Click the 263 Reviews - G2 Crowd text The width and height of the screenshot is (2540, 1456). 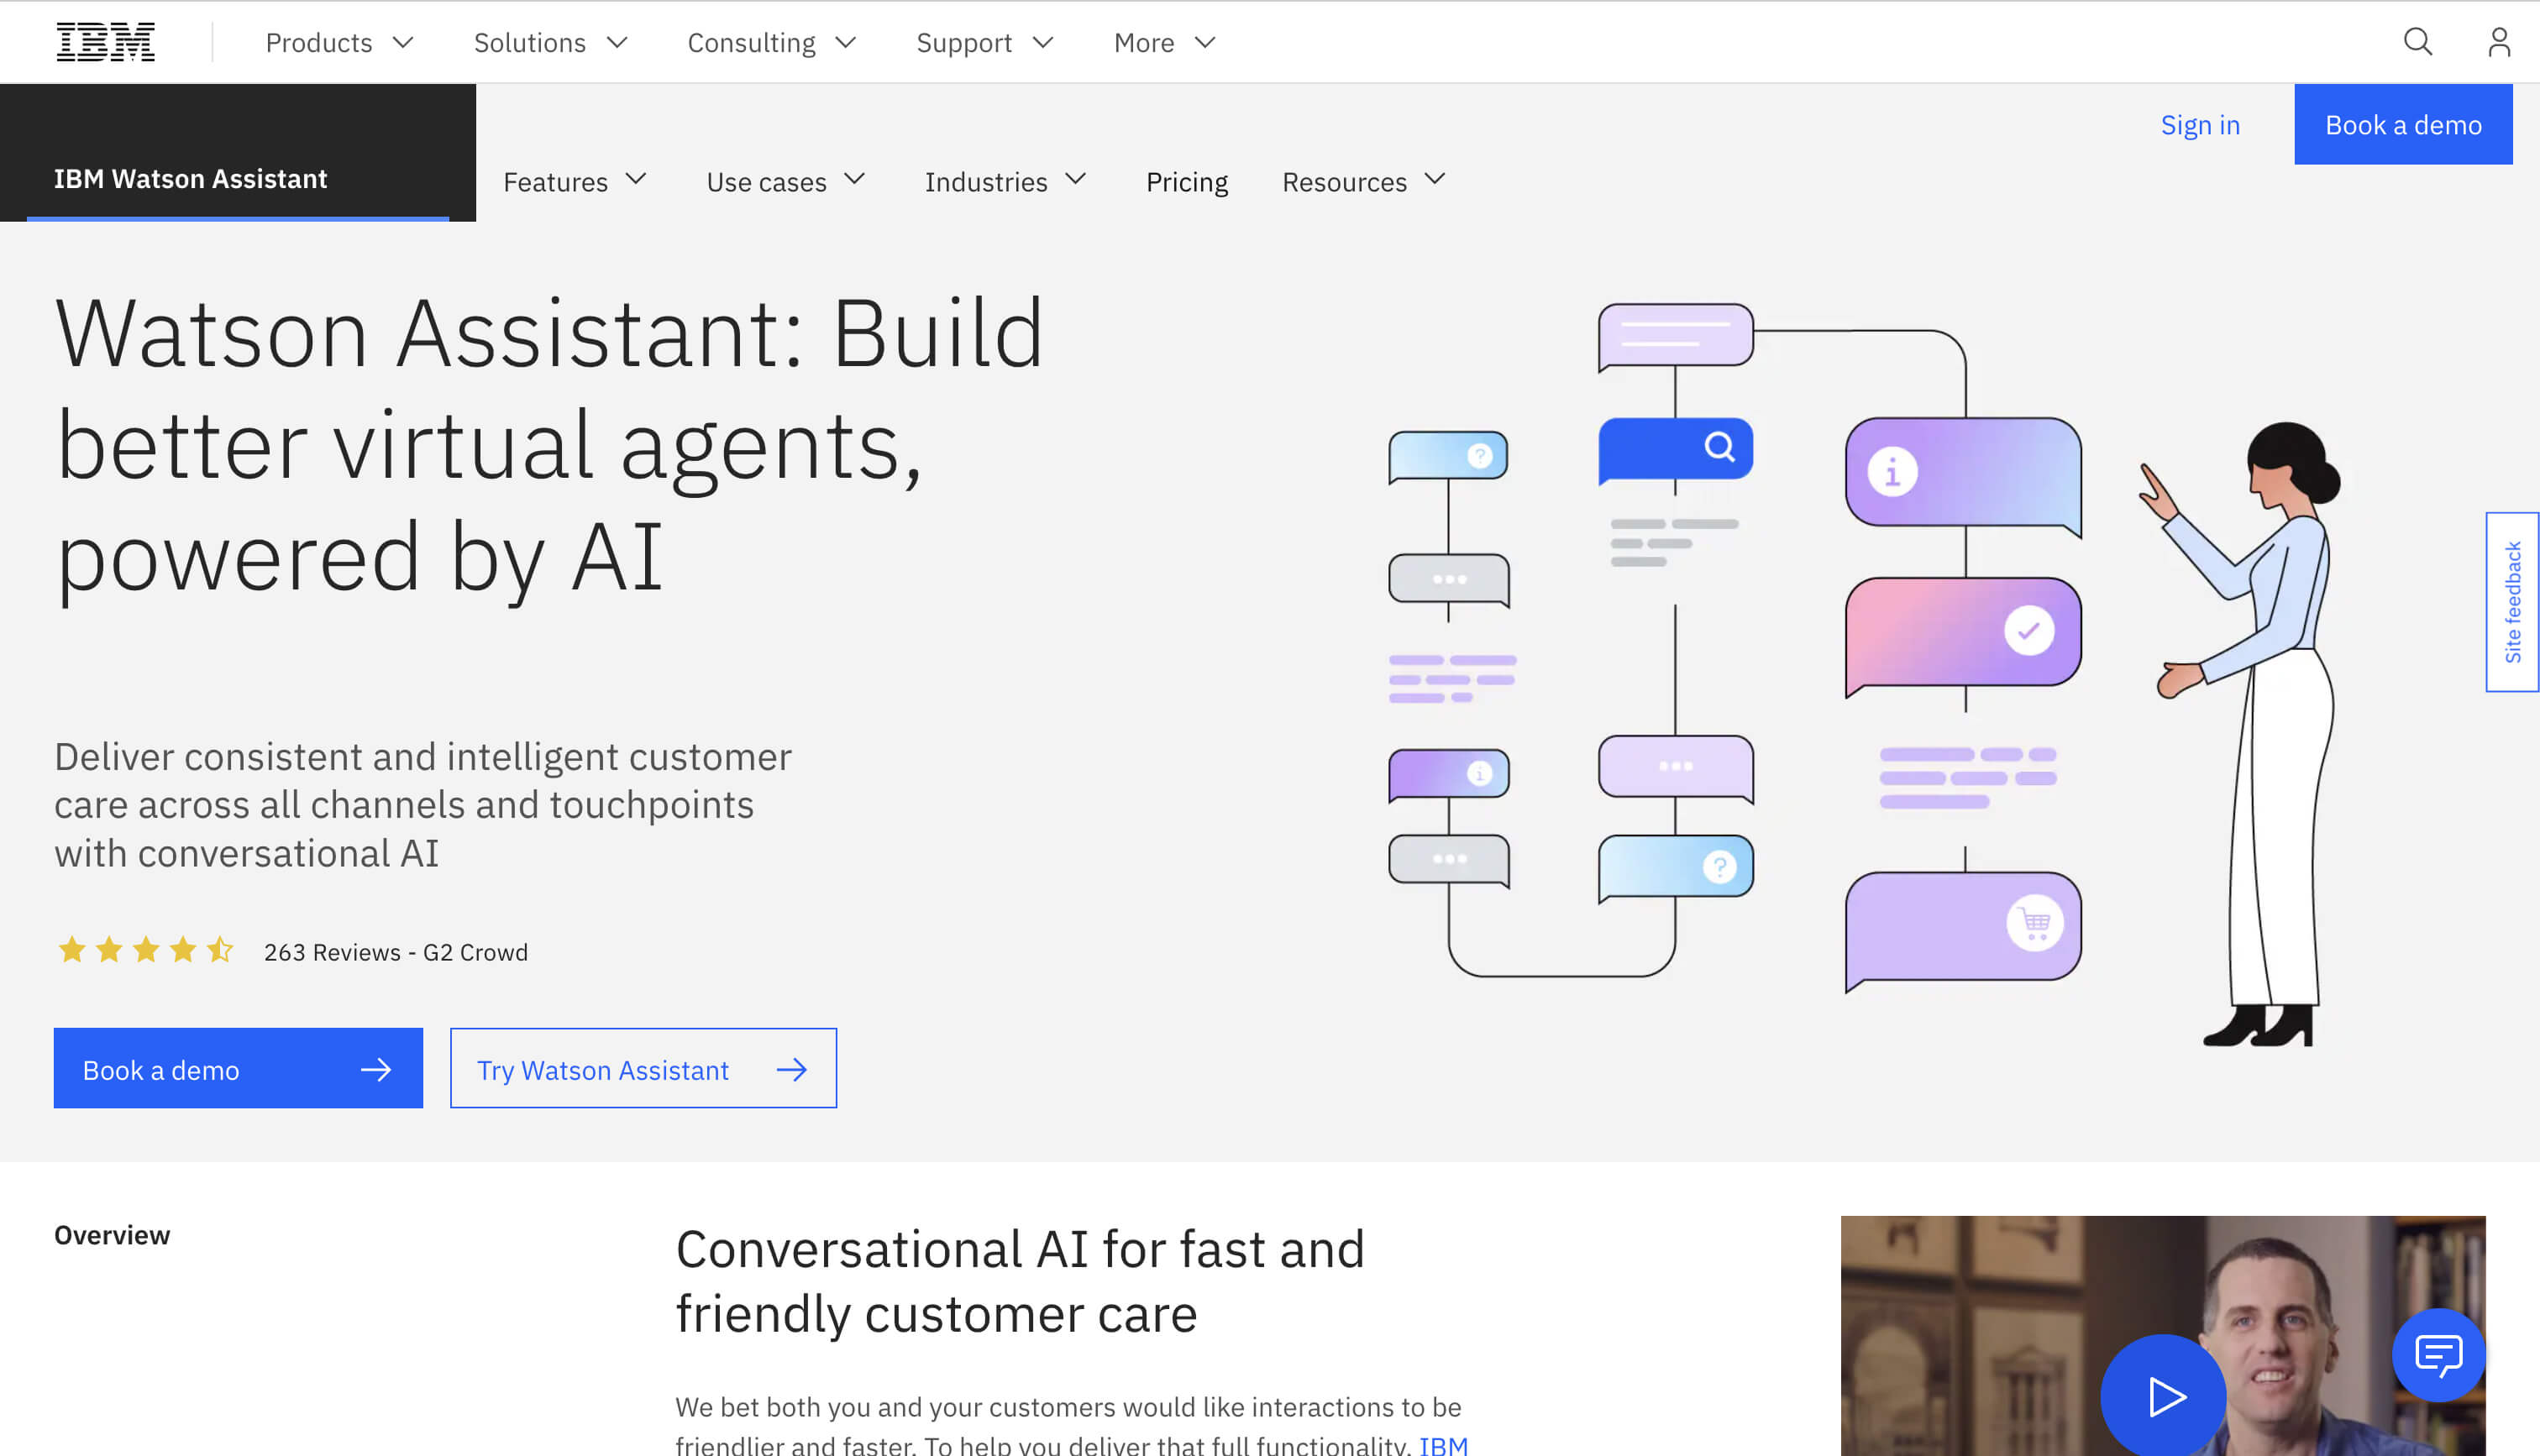coord(396,952)
